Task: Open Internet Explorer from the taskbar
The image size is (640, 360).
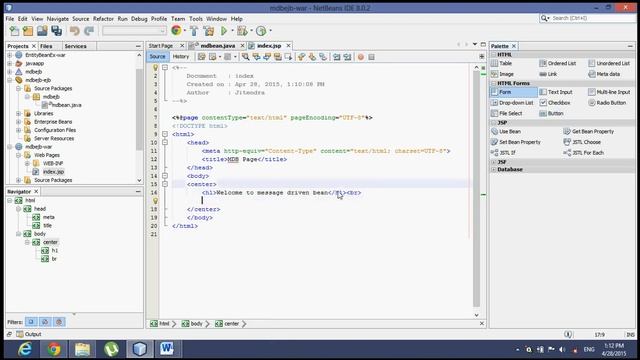Action: (25, 349)
